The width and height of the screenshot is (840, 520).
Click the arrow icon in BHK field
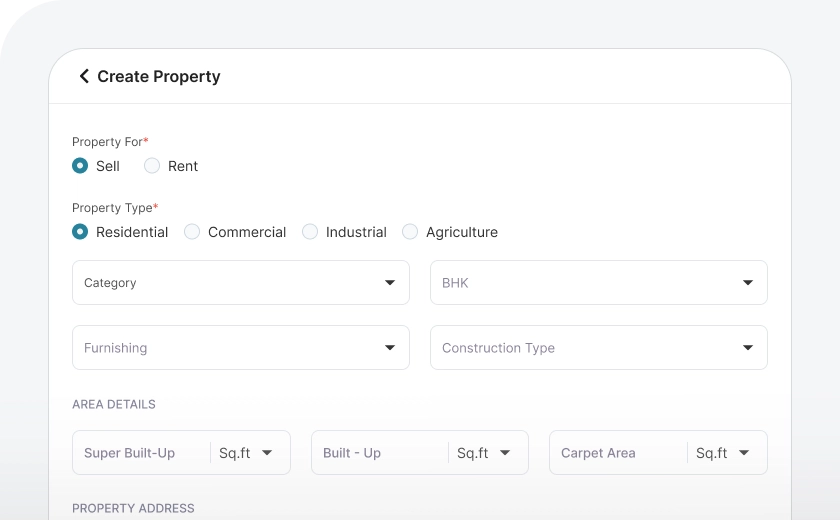(748, 283)
